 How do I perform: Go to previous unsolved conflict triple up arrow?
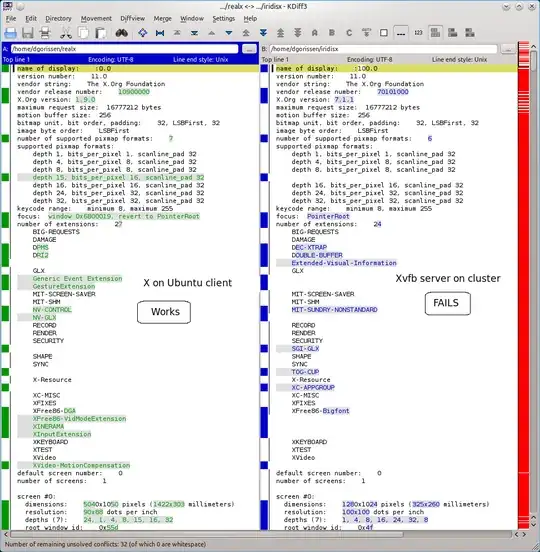tap(280, 33)
